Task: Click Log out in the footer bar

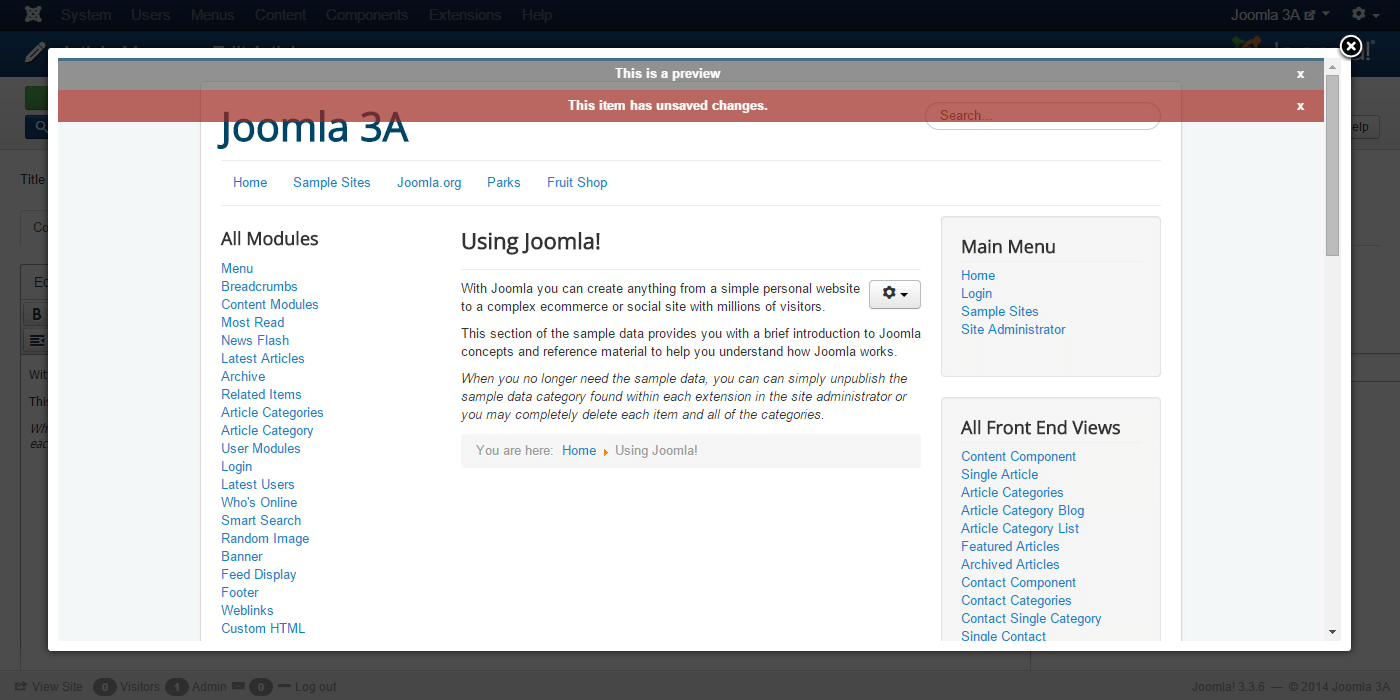Action: coord(316,687)
